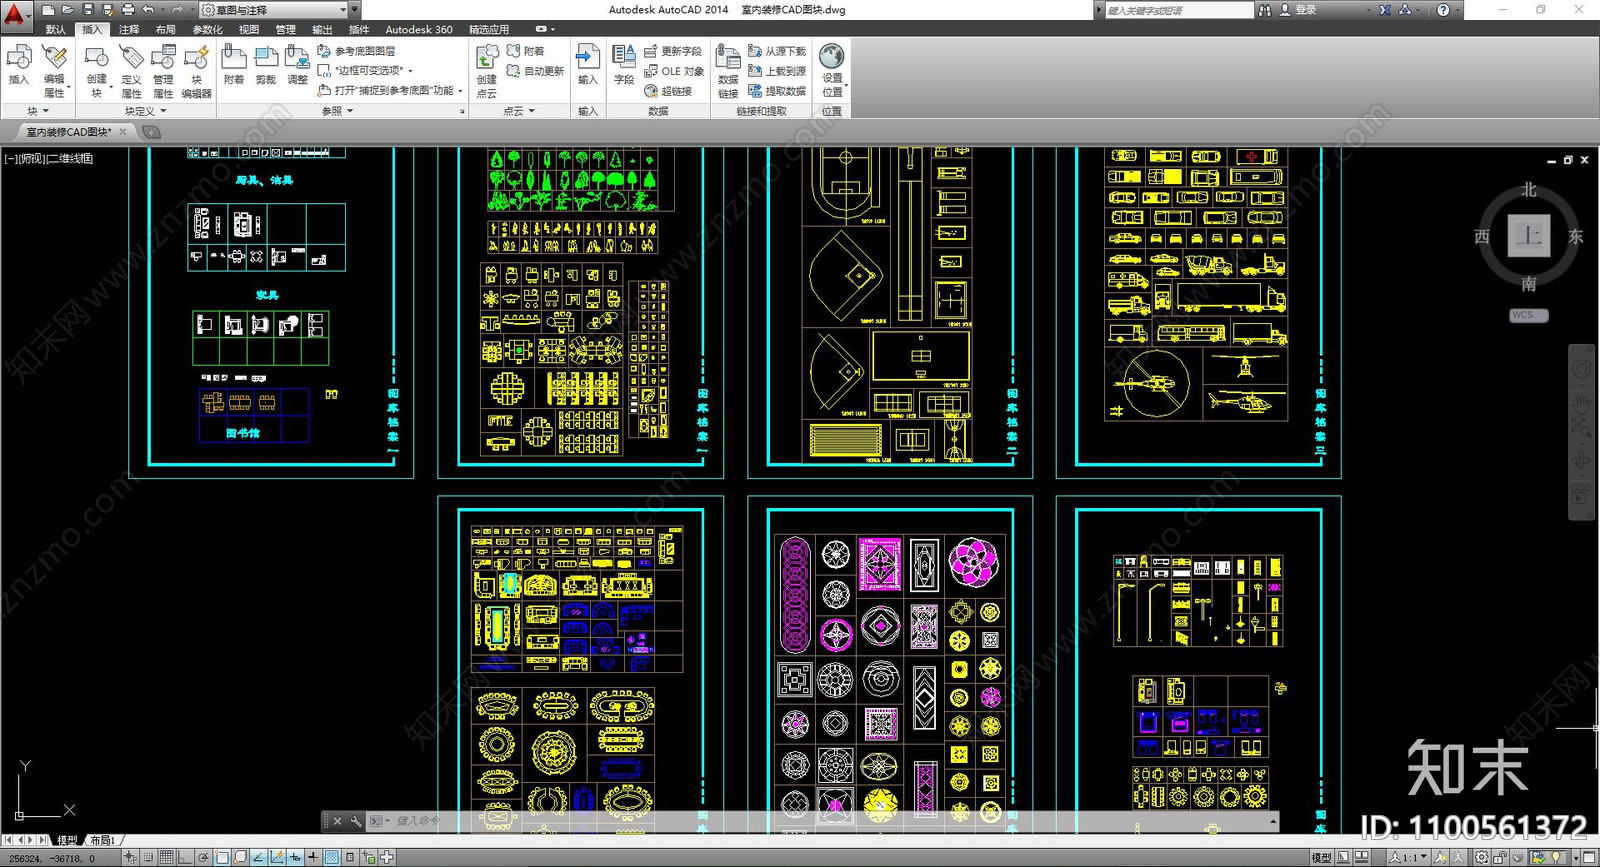This screenshot has height=867, width=1600.
Task: Click the 输入 import file tool
Action: point(588,66)
